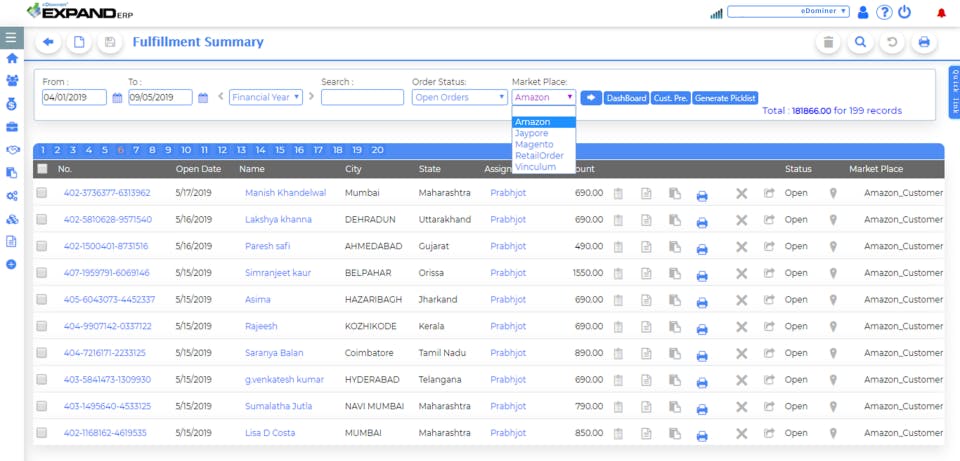Click the cancel X icon for Manish Khandelwal
This screenshot has height=461, width=960.
[741, 193]
